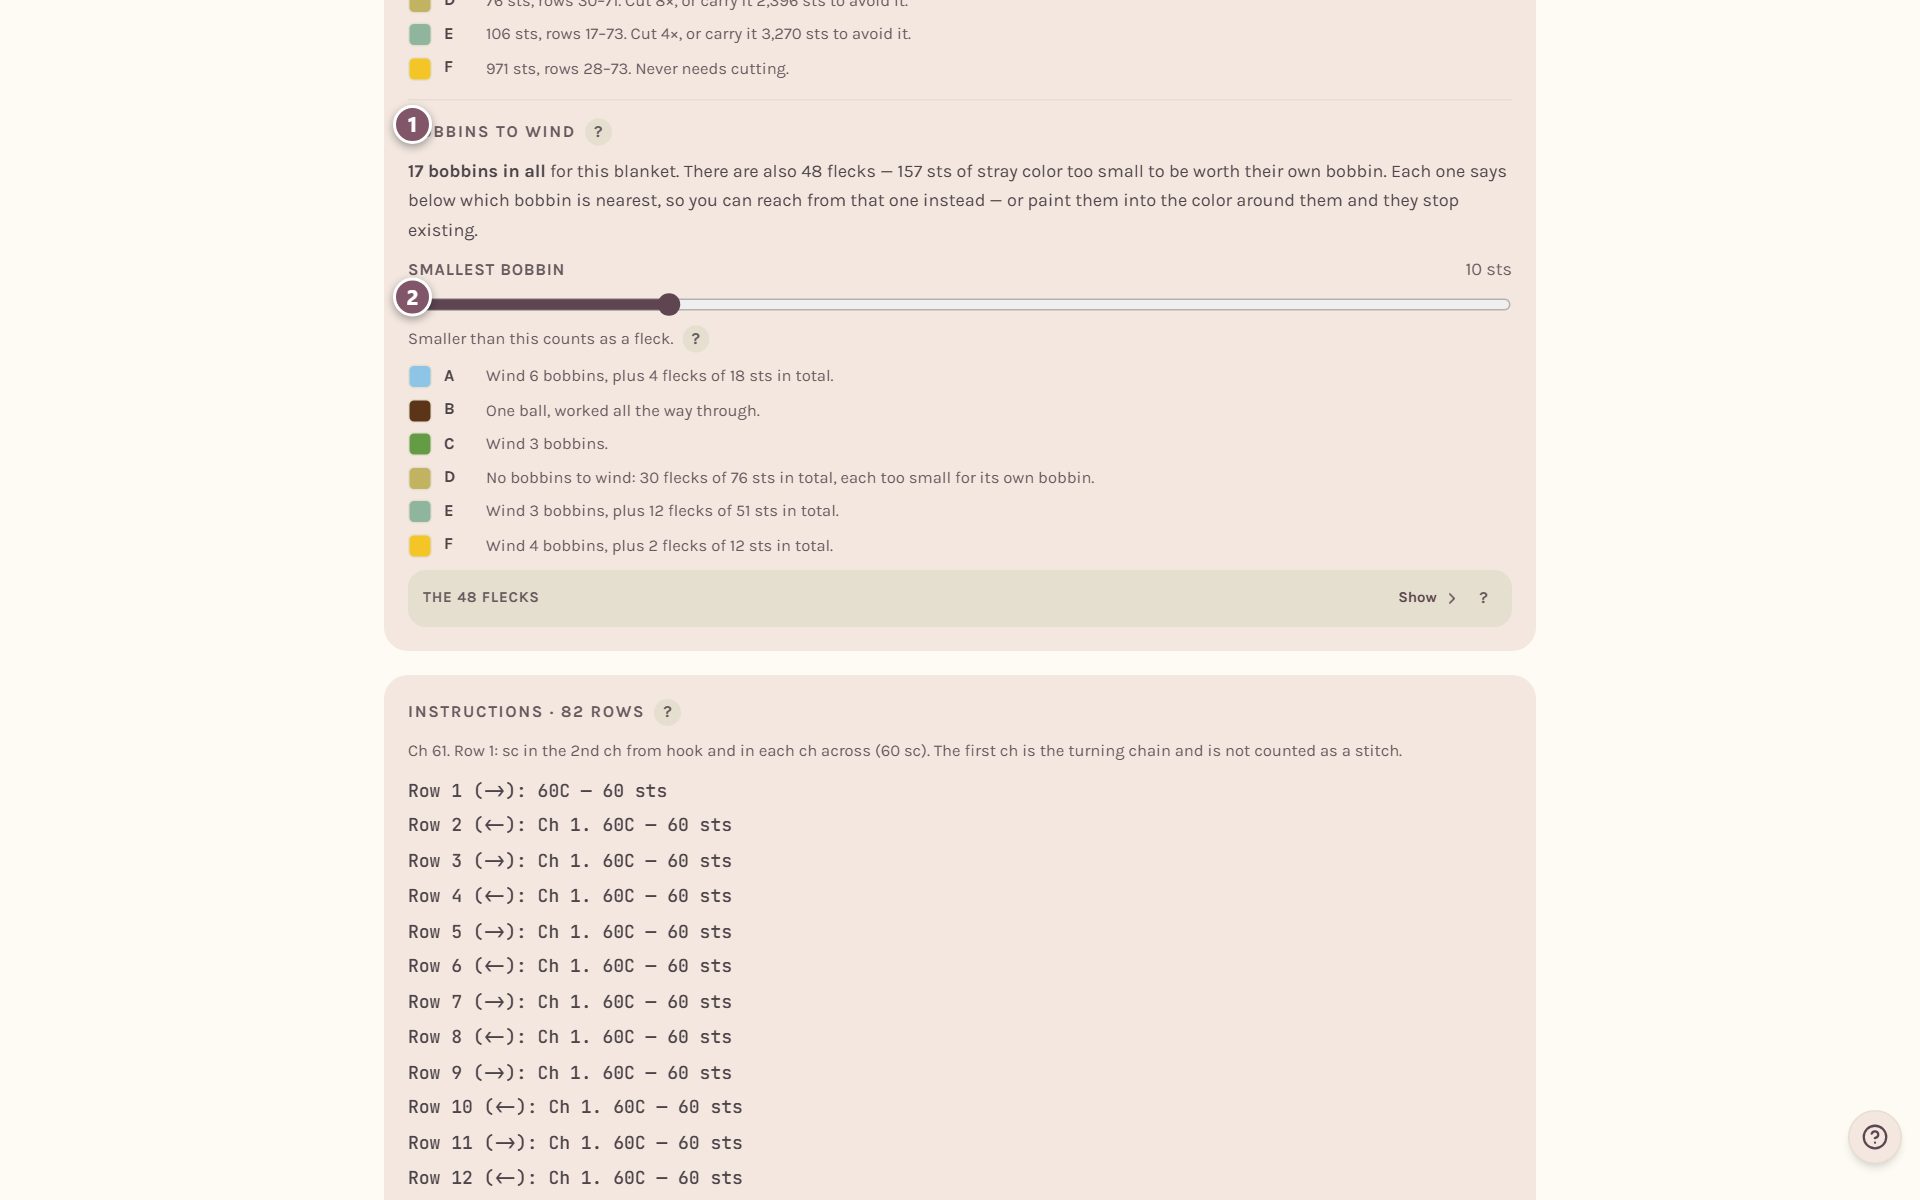This screenshot has width=1920, height=1200.
Task: Click question mark in the 48 Flecks bar
Action: 1483,598
